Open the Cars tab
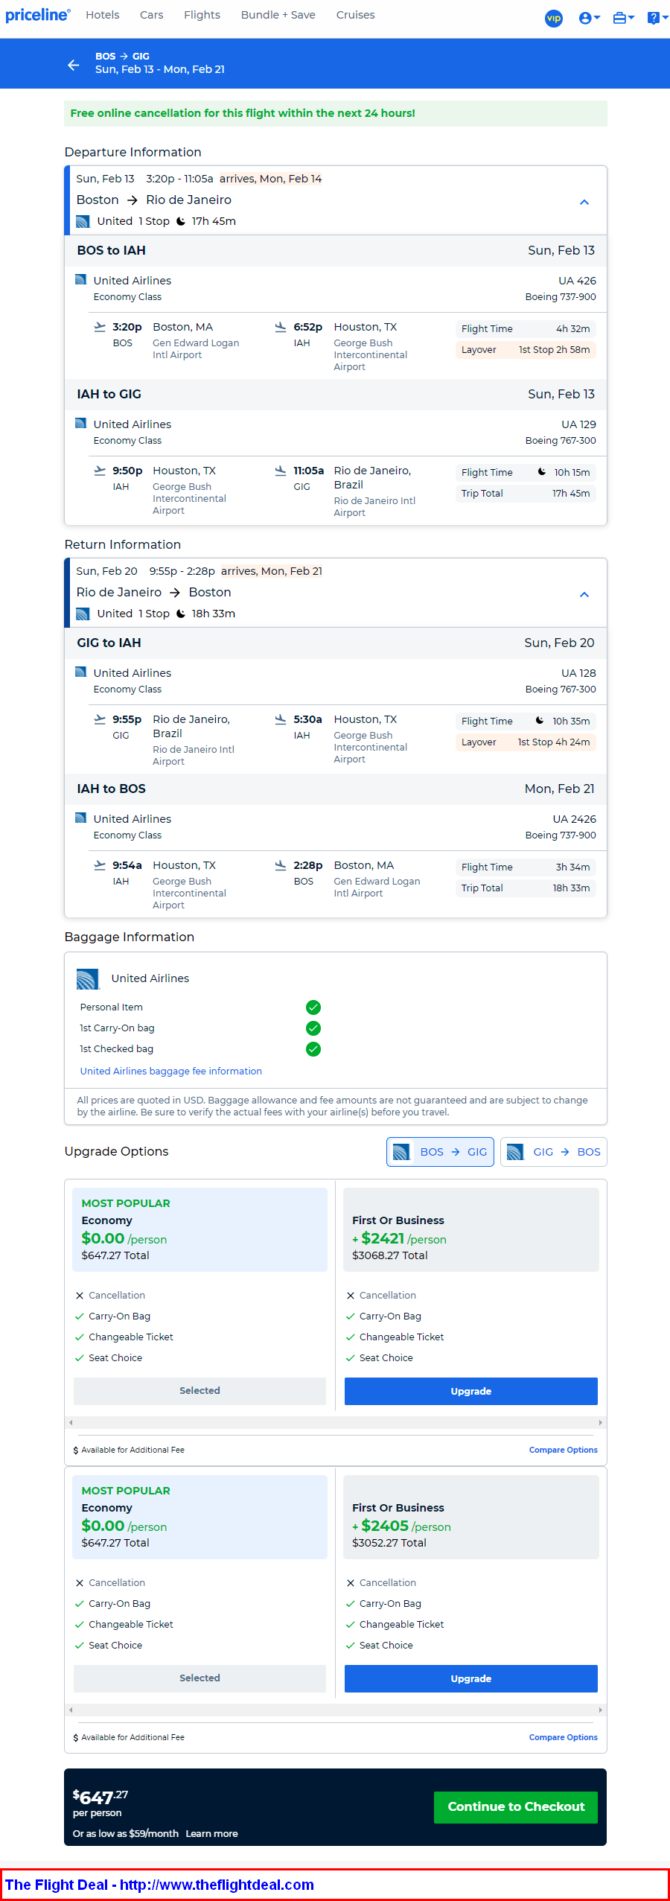The height and width of the screenshot is (1901, 670). coord(152,15)
